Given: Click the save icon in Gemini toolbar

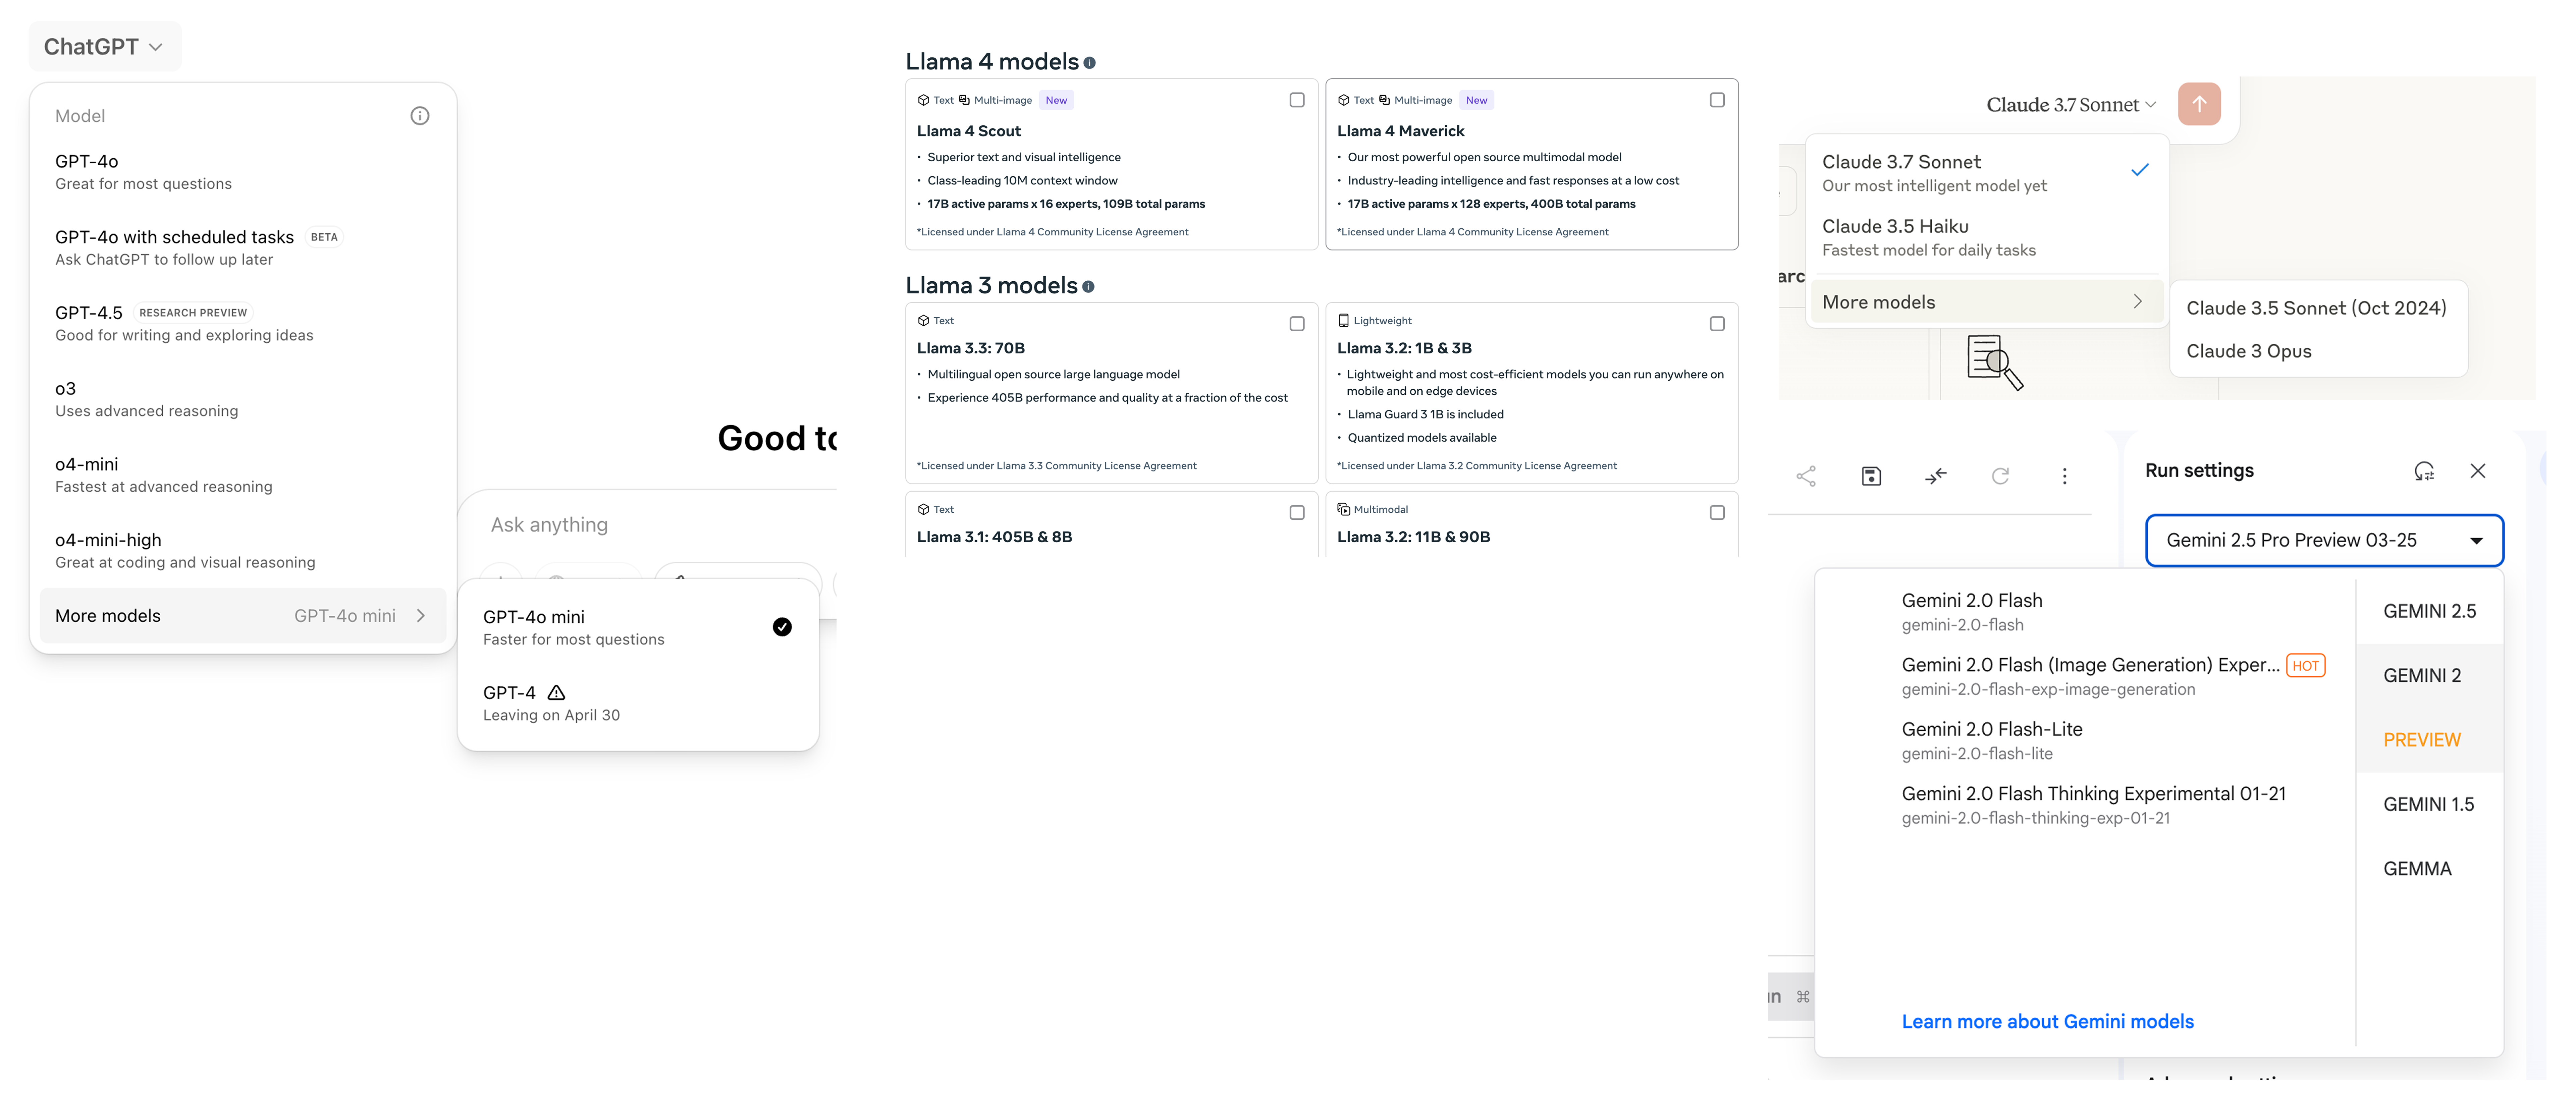Looking at the screenshot, I should tap(1871, 476).
